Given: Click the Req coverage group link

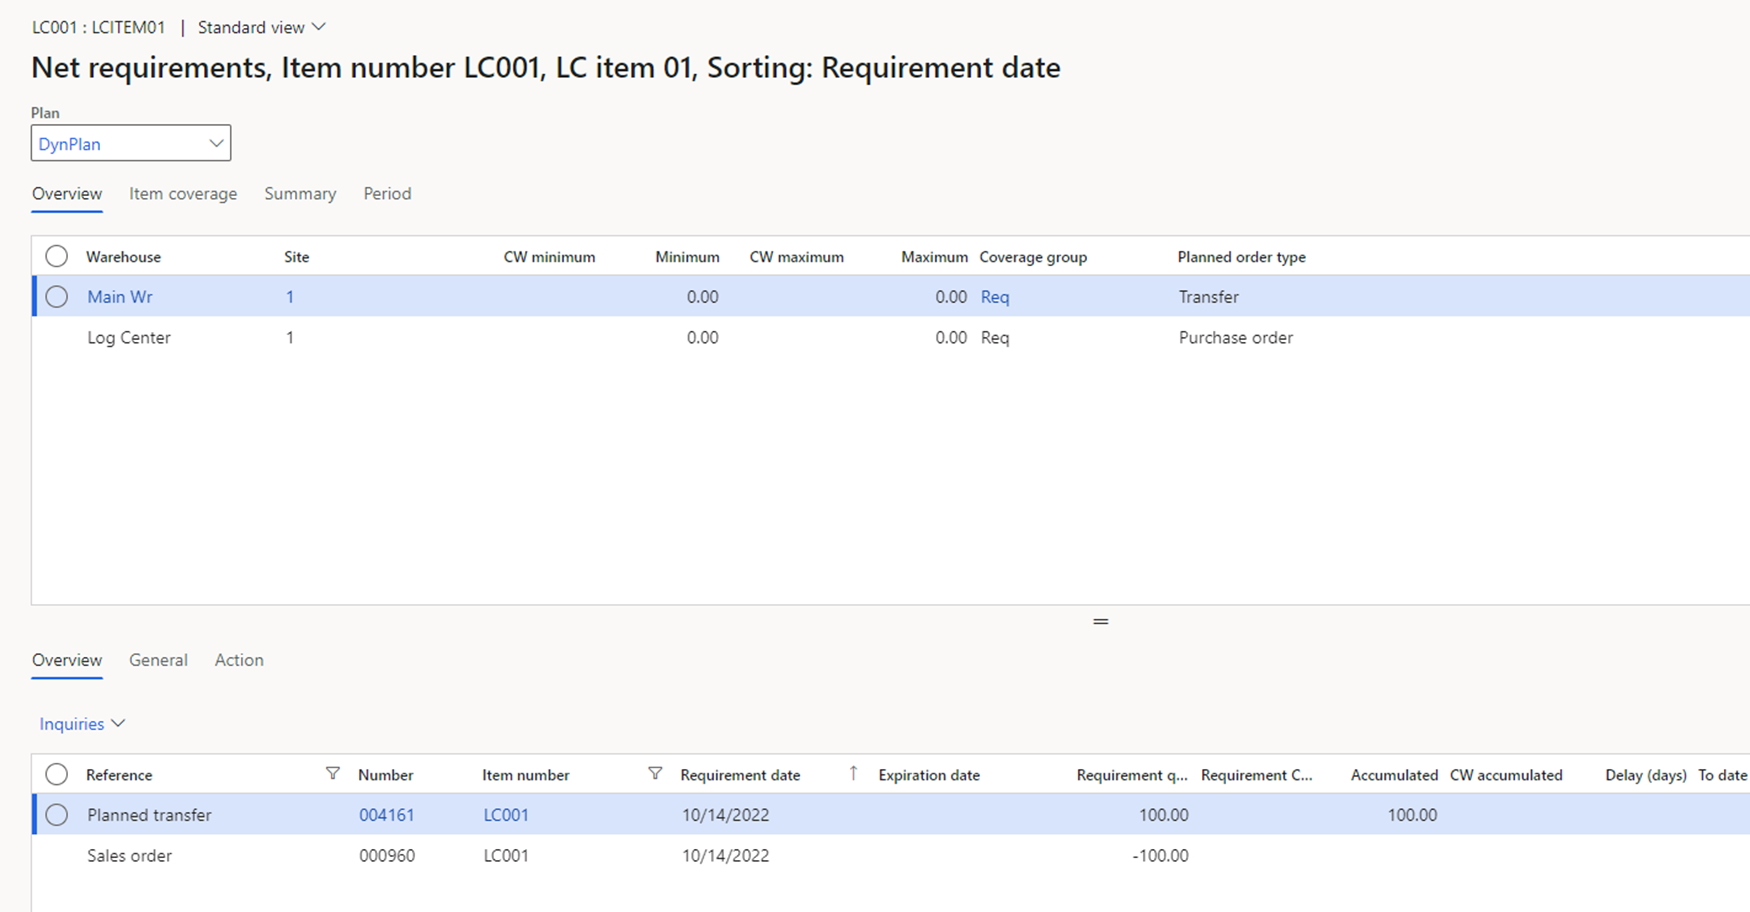Looking at the screenshot, I should (x=995, y=297).
